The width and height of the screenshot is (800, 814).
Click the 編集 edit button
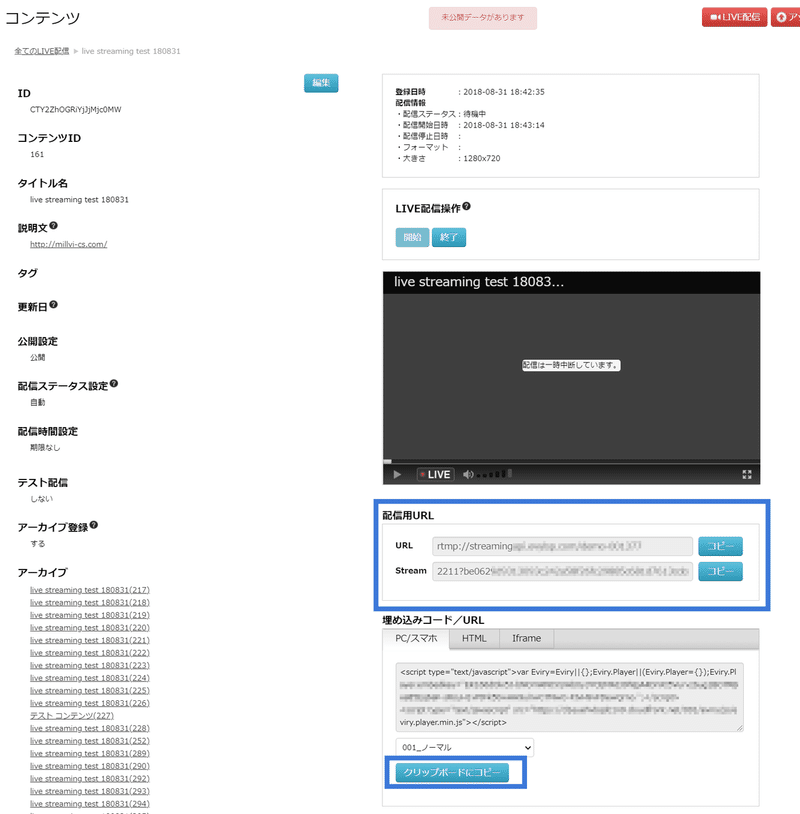click(320, 83)
